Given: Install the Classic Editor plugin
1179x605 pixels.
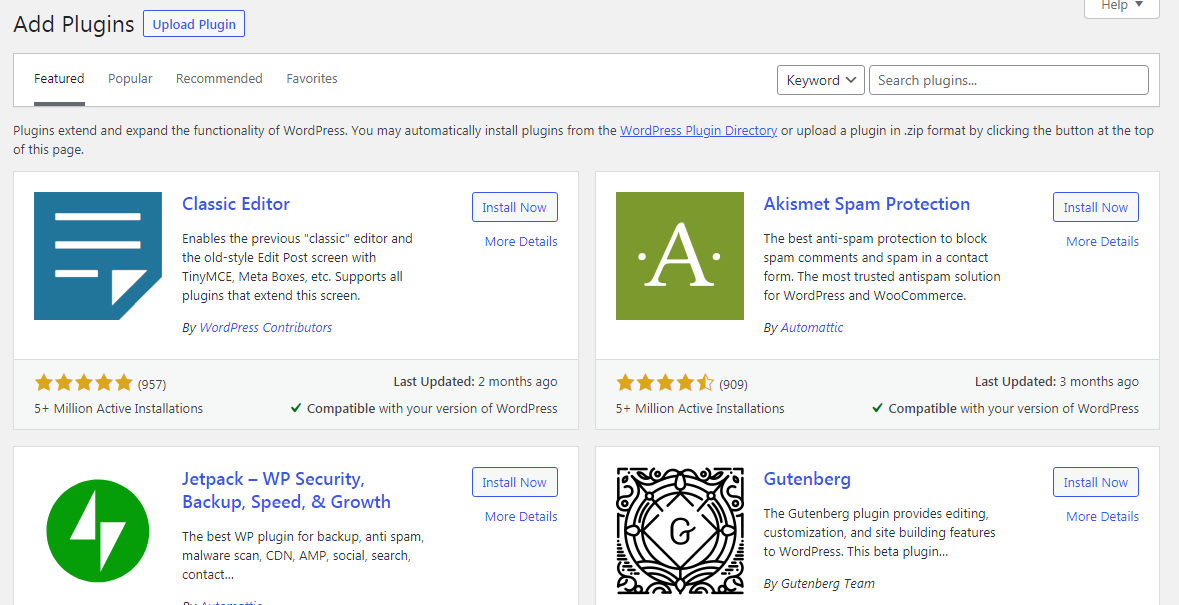Looking at the screenshot, I should [x=514, y=207].
